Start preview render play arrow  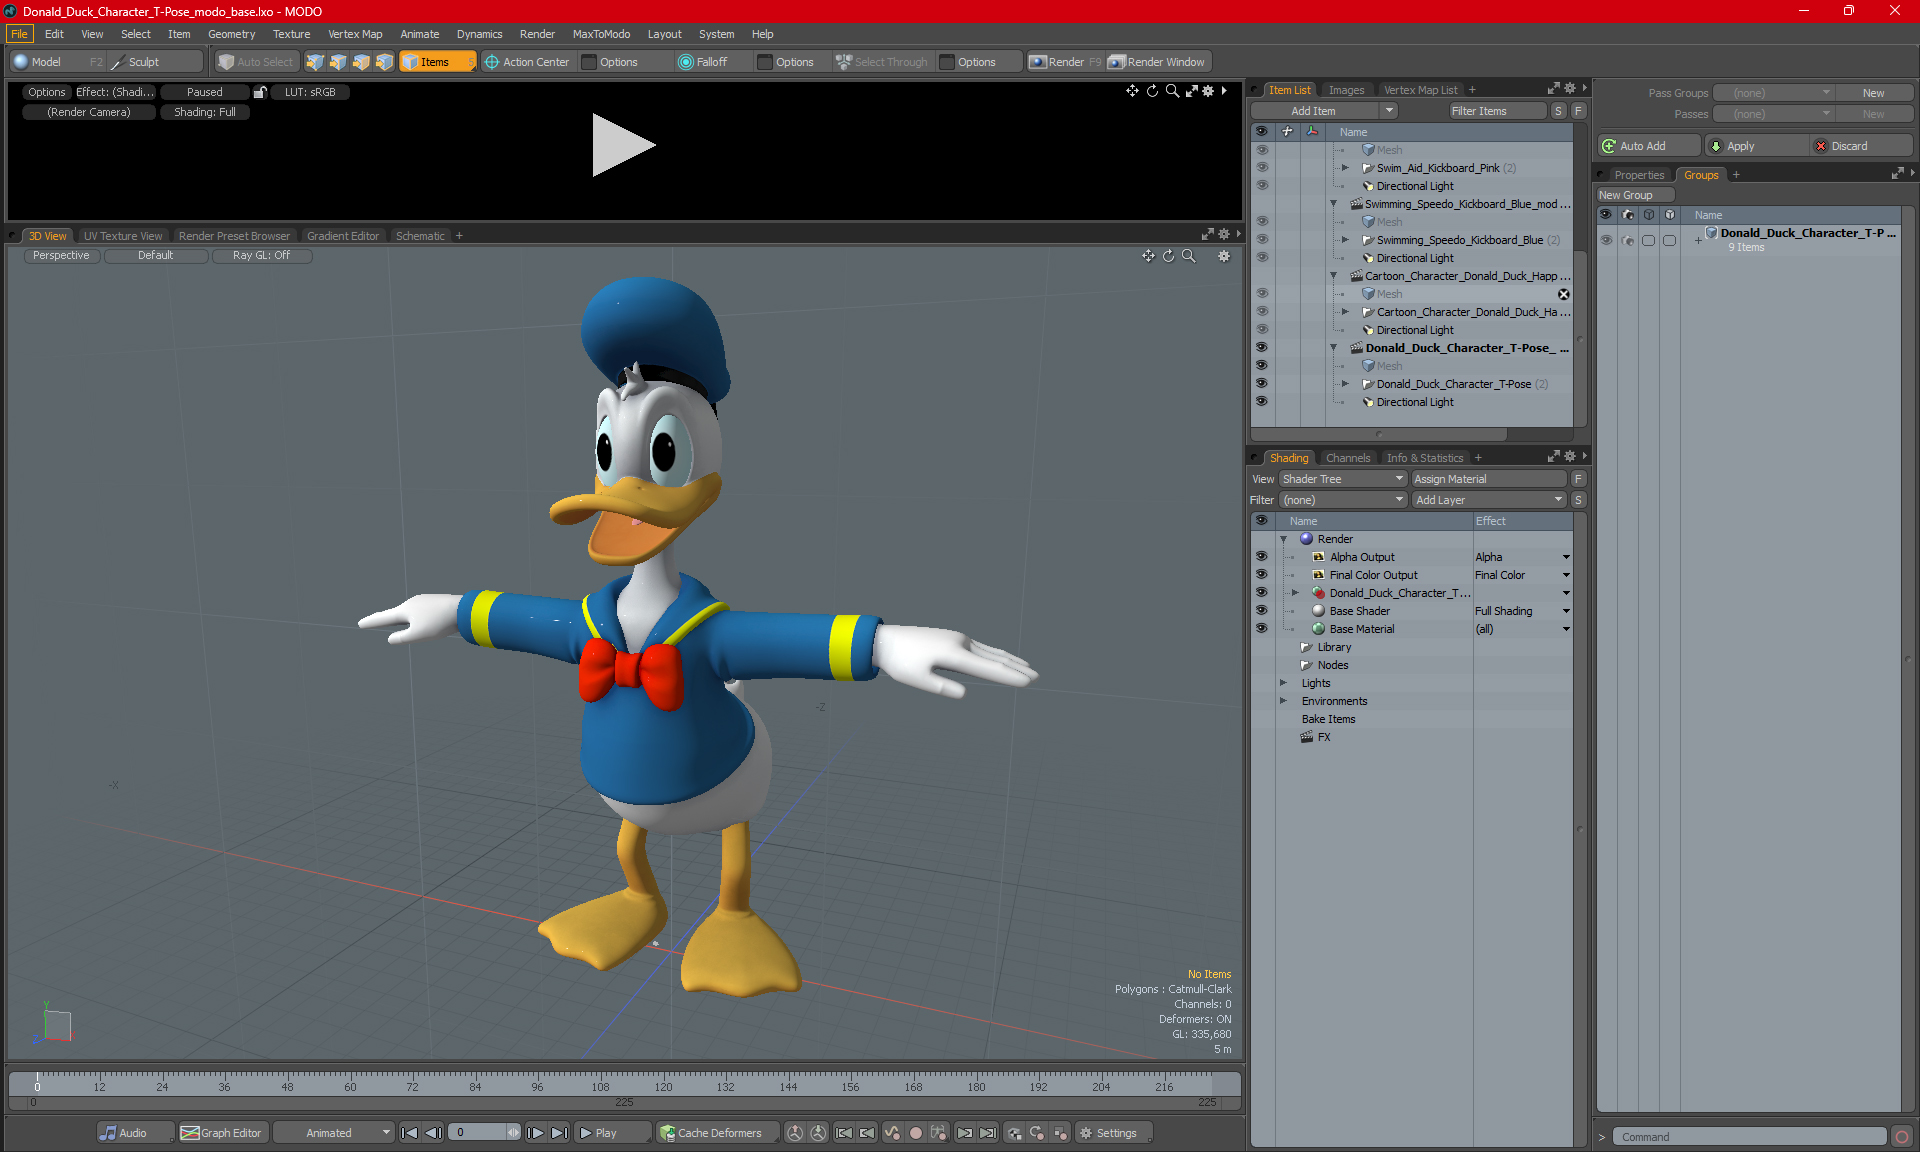[x=622, y=145]
